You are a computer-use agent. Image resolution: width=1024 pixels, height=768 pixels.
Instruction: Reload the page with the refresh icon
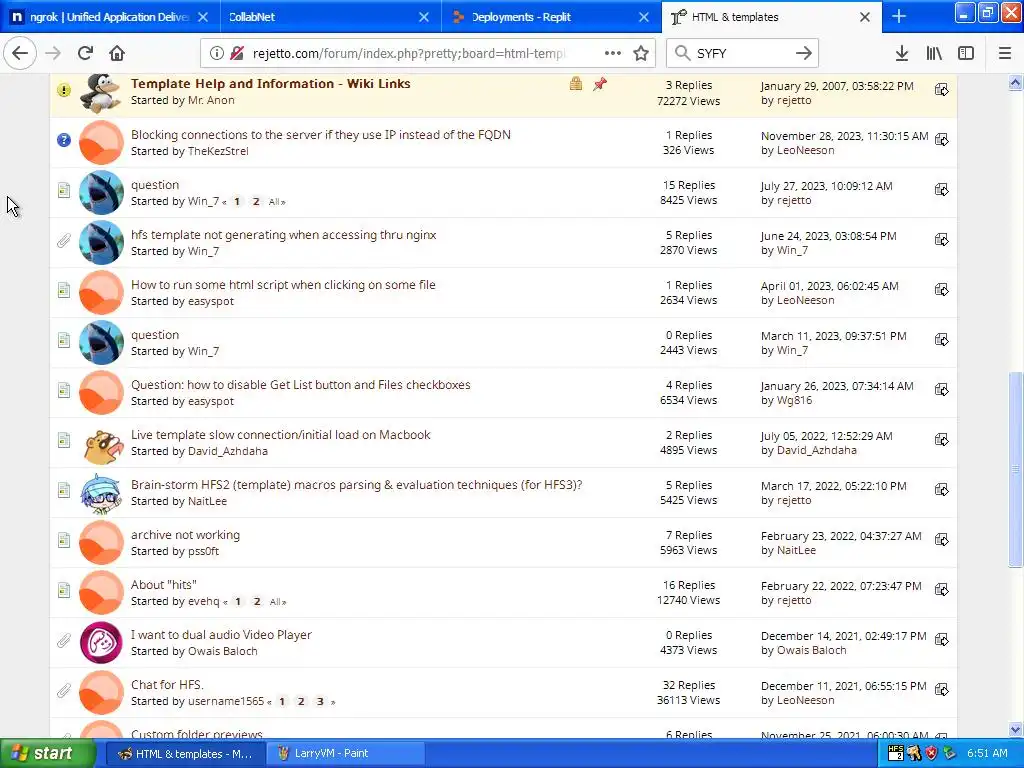85,54
